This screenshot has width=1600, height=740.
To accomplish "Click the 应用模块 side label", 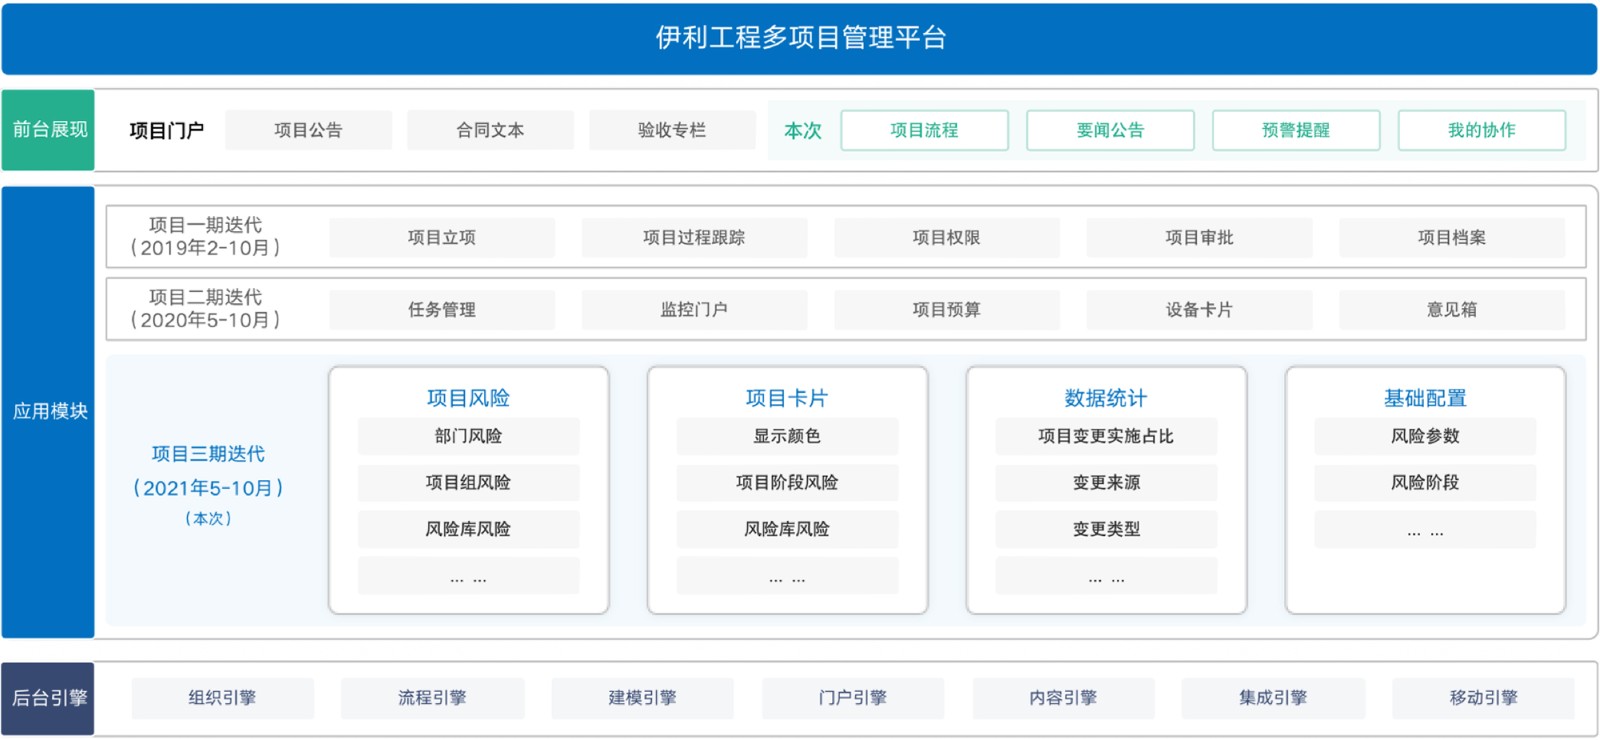I will point(48,412).
